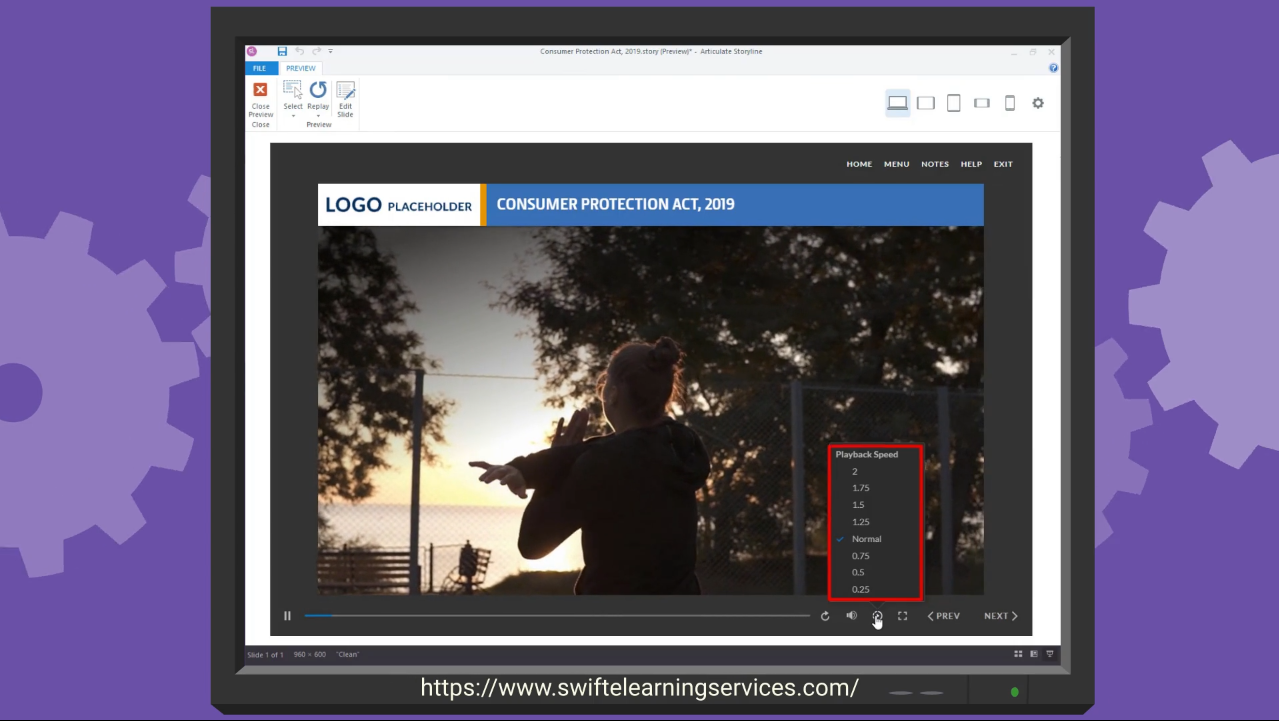
Task: Click the 960 × 600 size in status bar
Action: point(310,655)
